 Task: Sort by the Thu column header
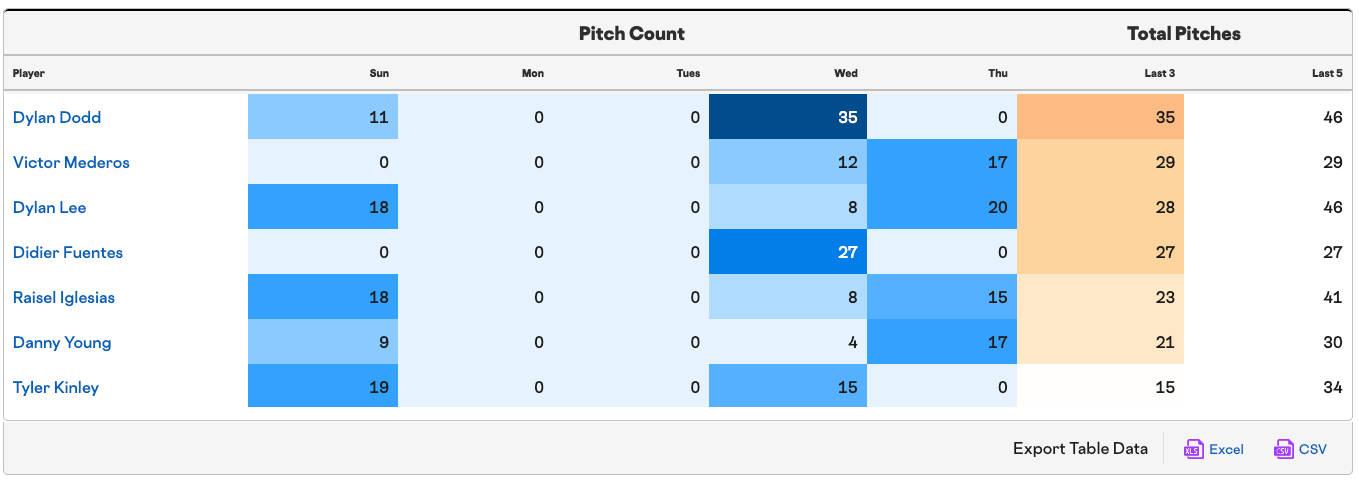(998, 73)
